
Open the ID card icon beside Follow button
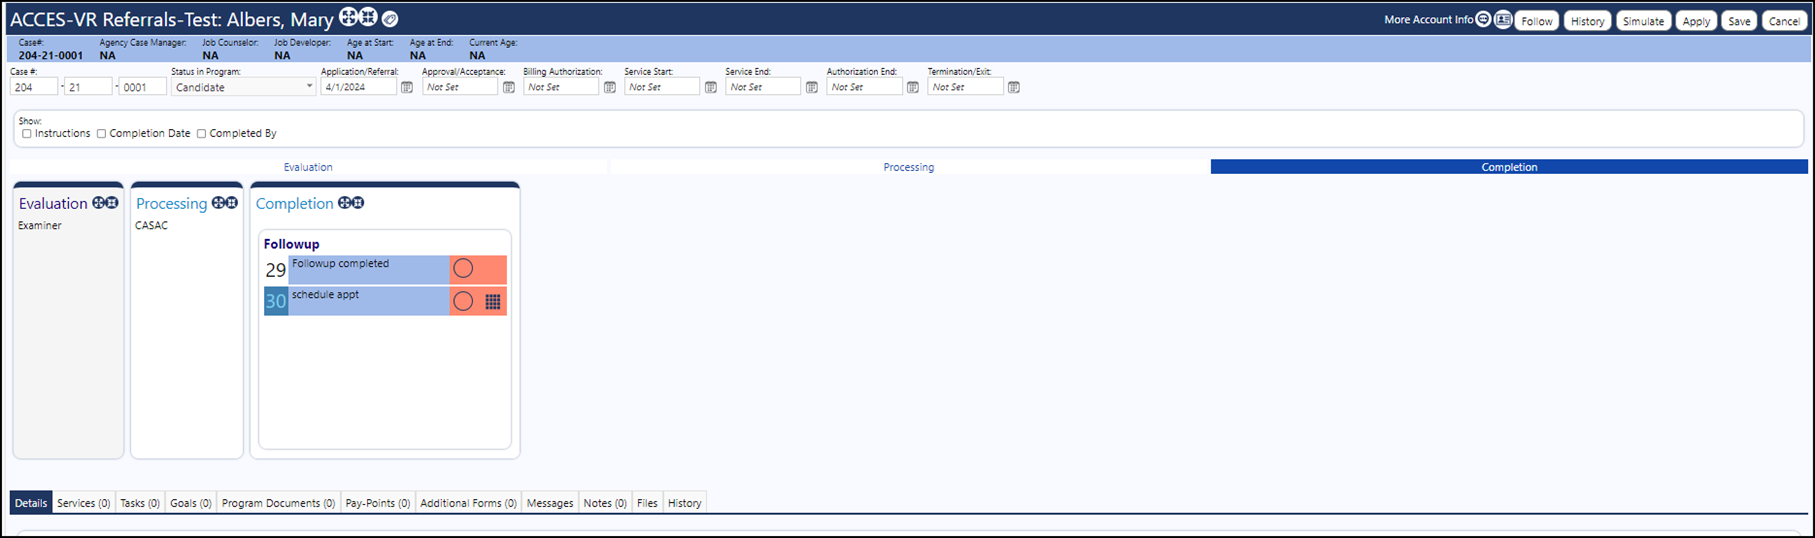pos(1503,20)
